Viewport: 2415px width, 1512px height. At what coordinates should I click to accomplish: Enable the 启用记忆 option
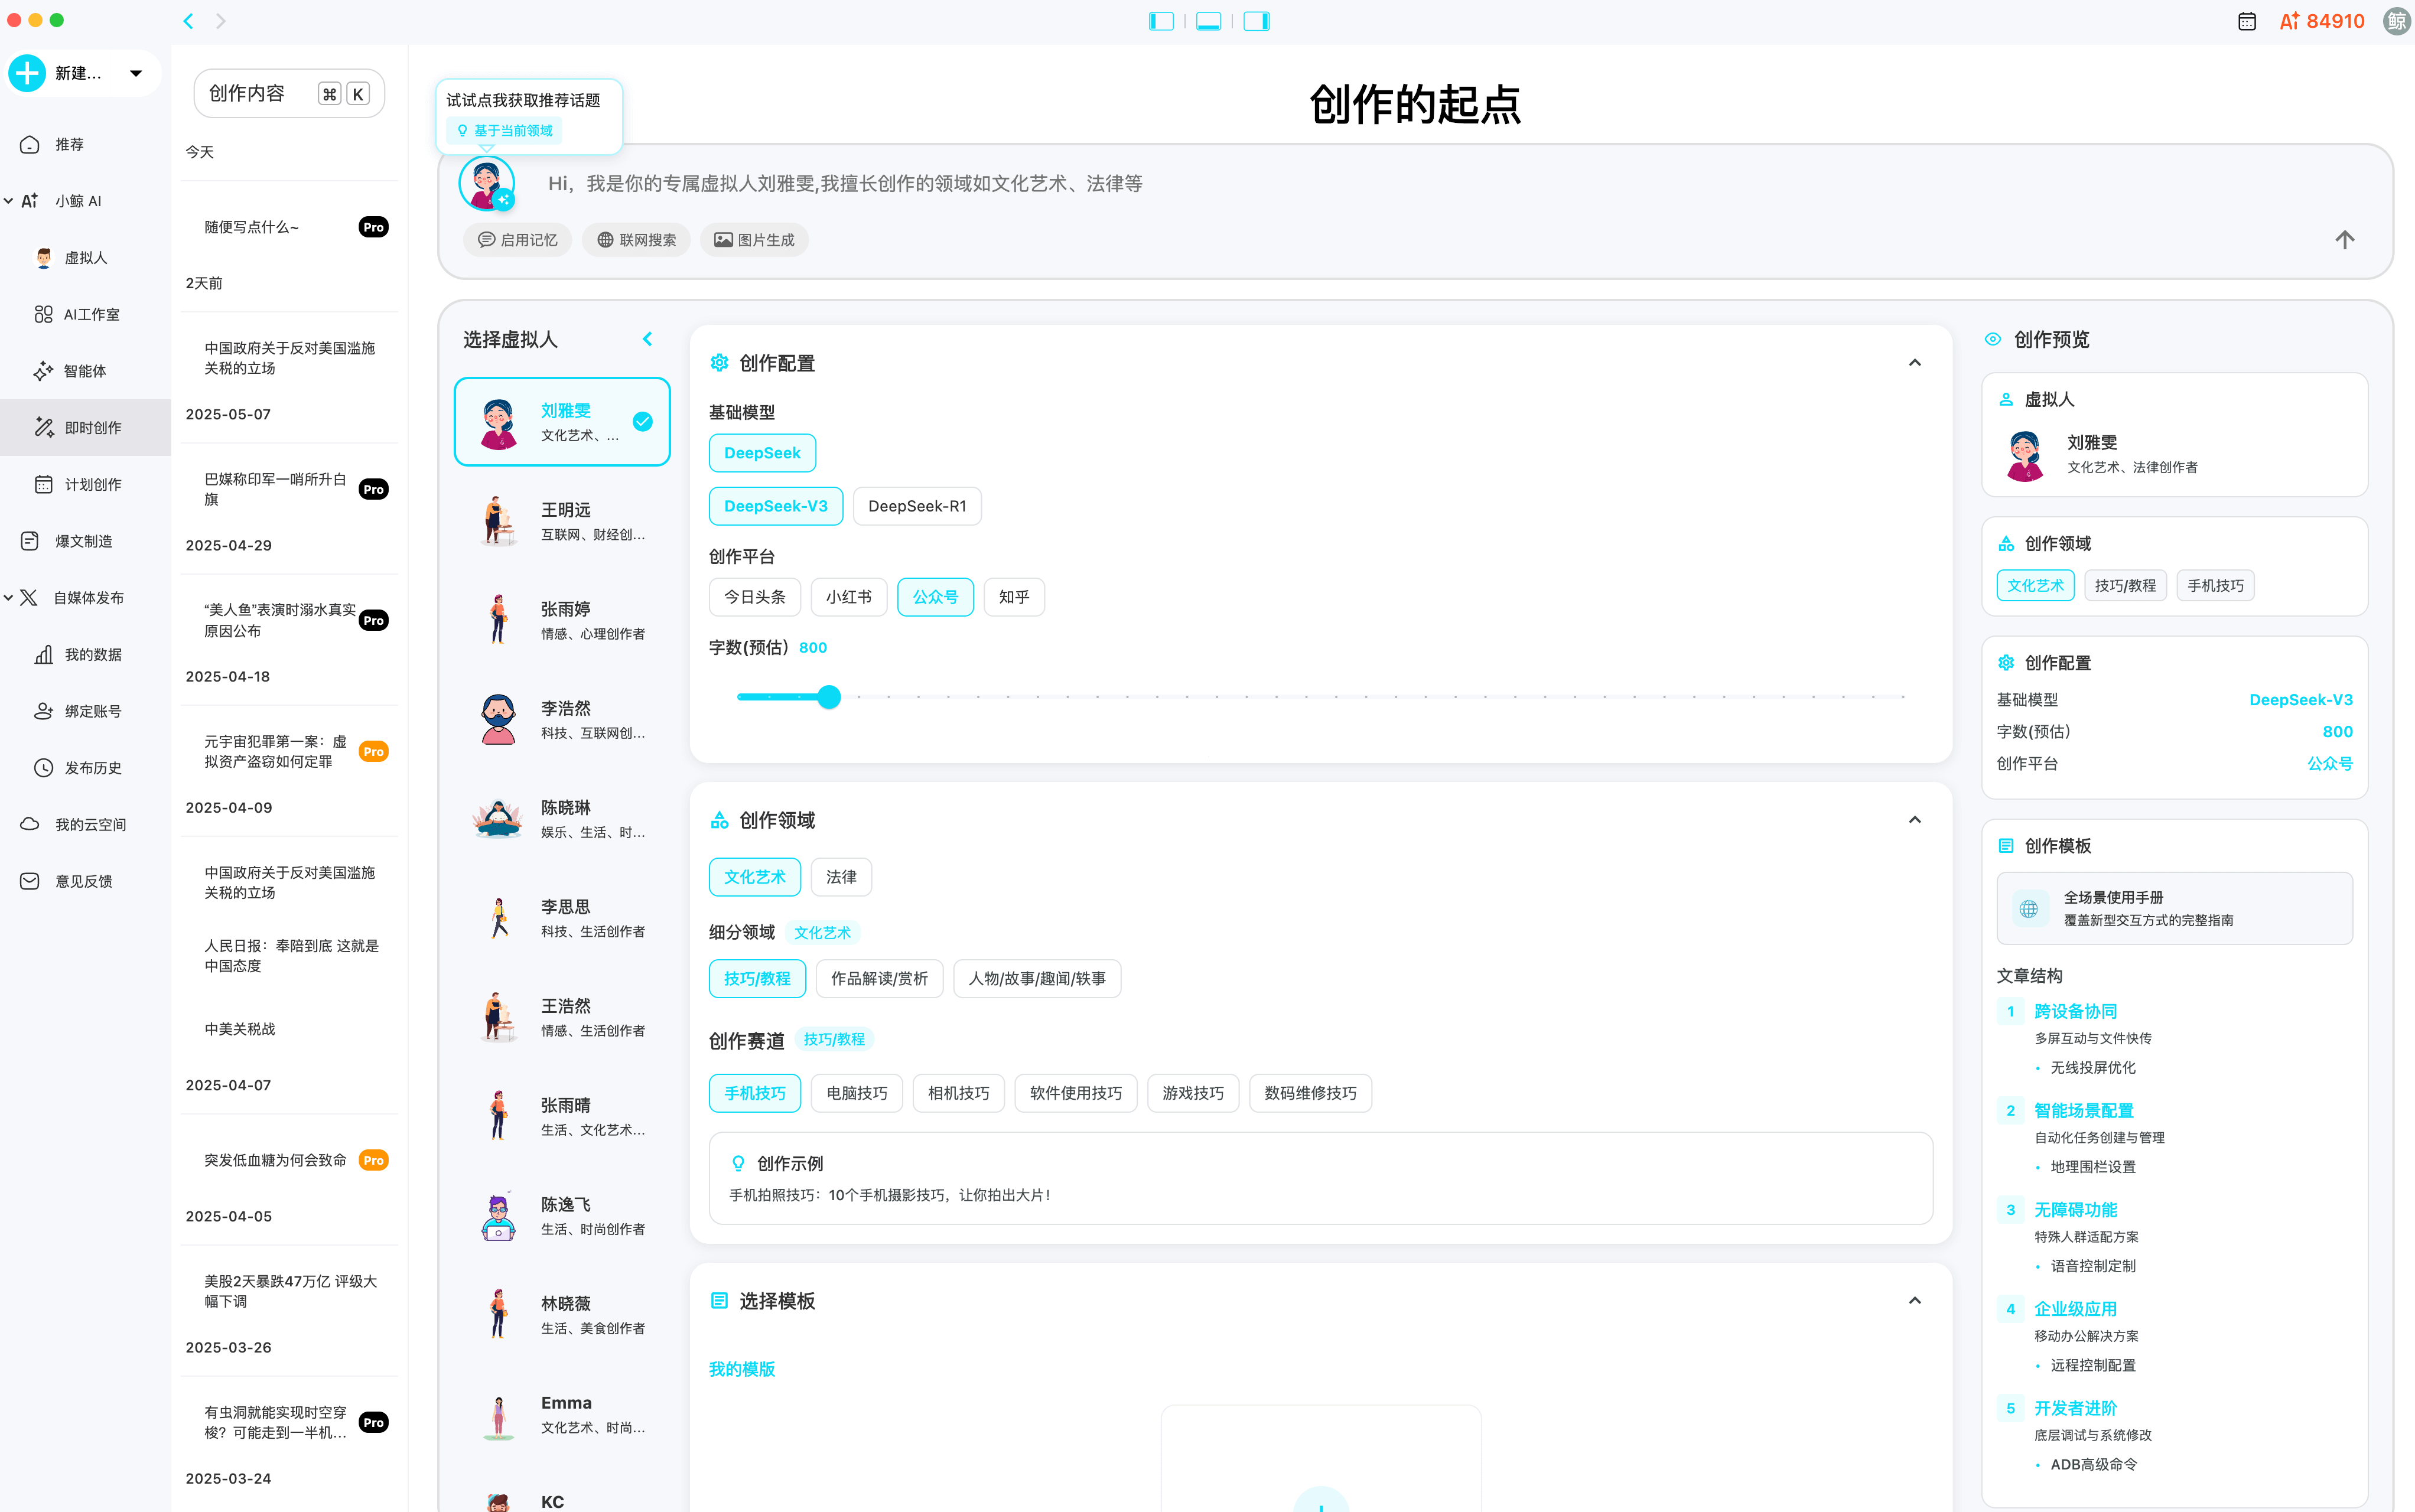point(517,239)
